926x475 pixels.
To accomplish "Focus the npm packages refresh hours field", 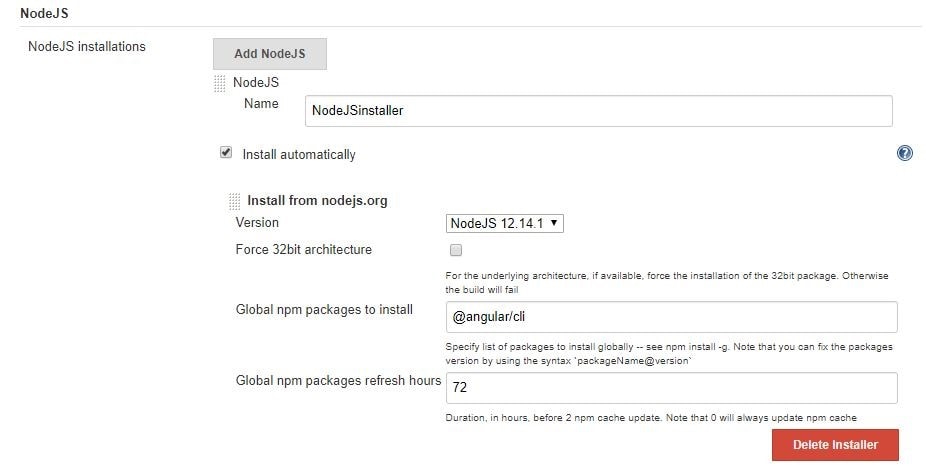I will click(671, 388).
